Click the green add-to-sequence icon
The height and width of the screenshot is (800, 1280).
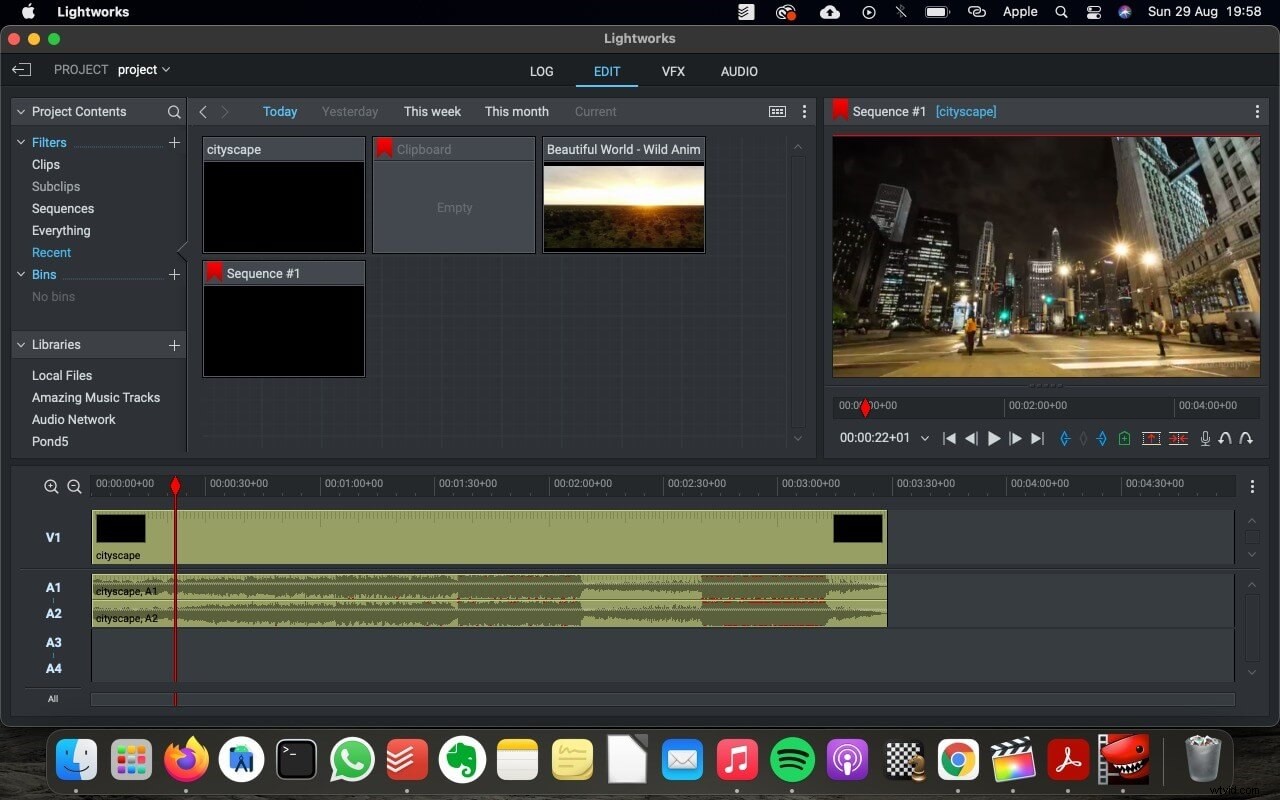(1124, 438)
